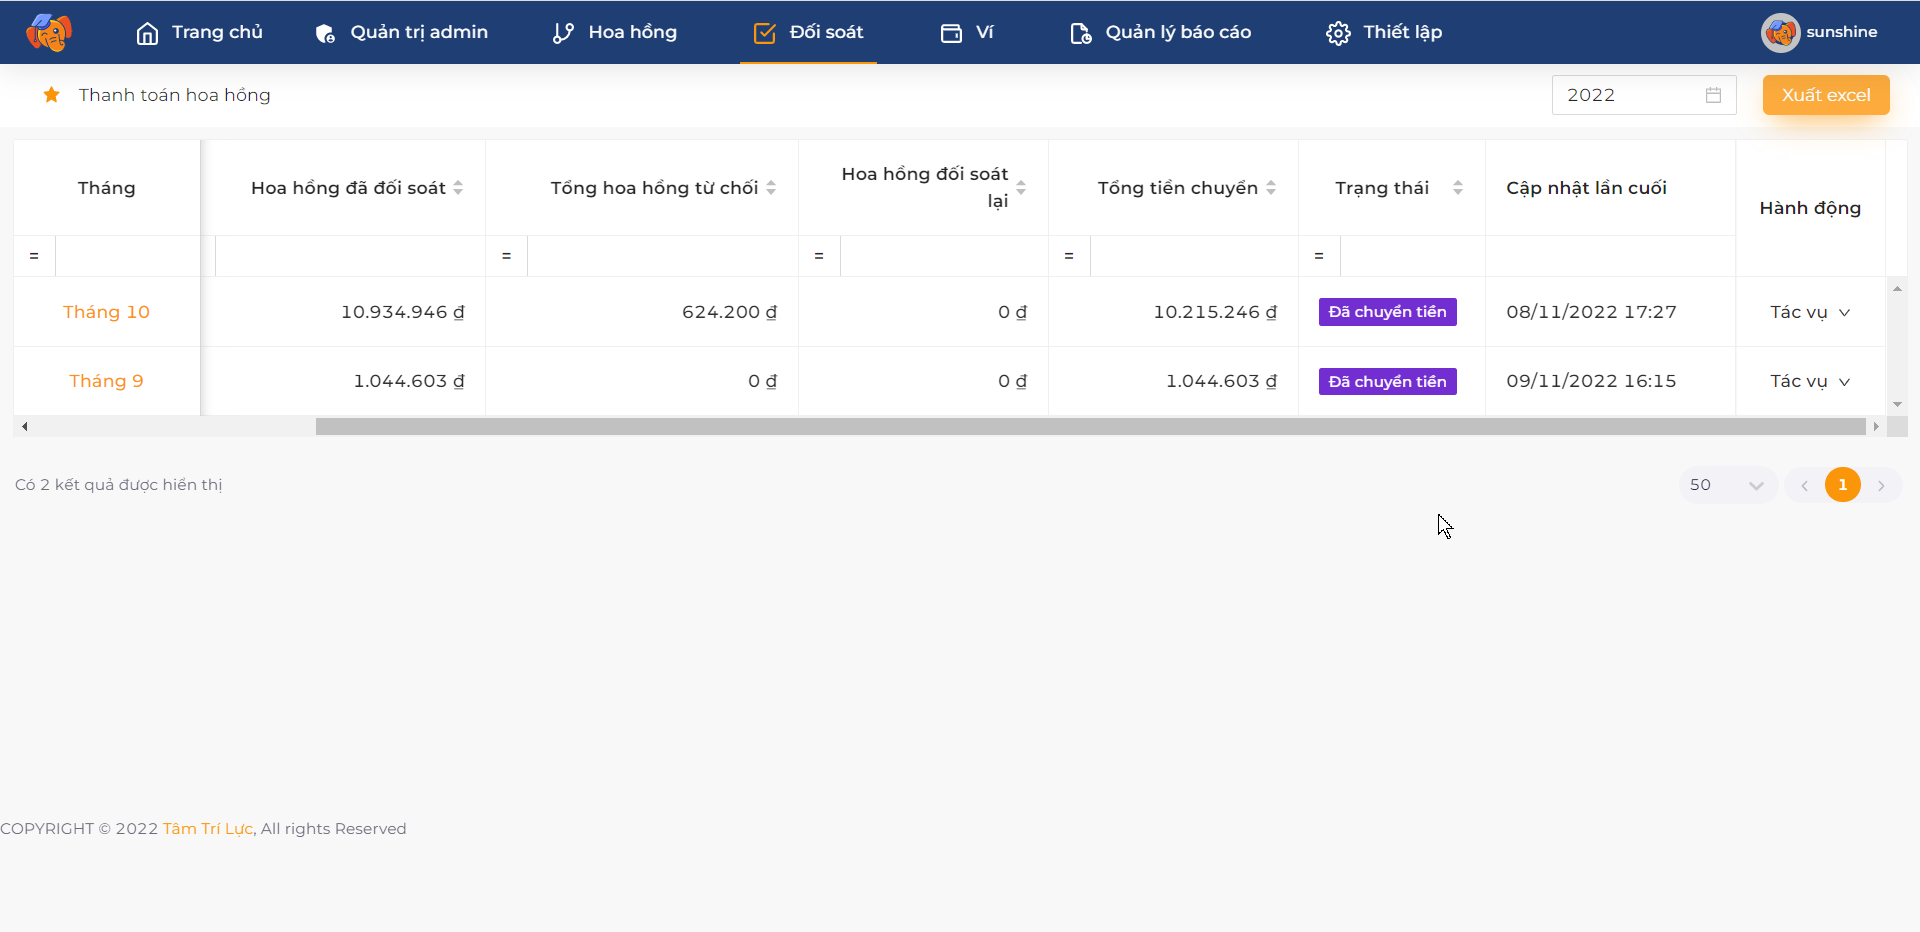Open the sunshine user avatar
1920x932 pixels.
(1780, 32)
